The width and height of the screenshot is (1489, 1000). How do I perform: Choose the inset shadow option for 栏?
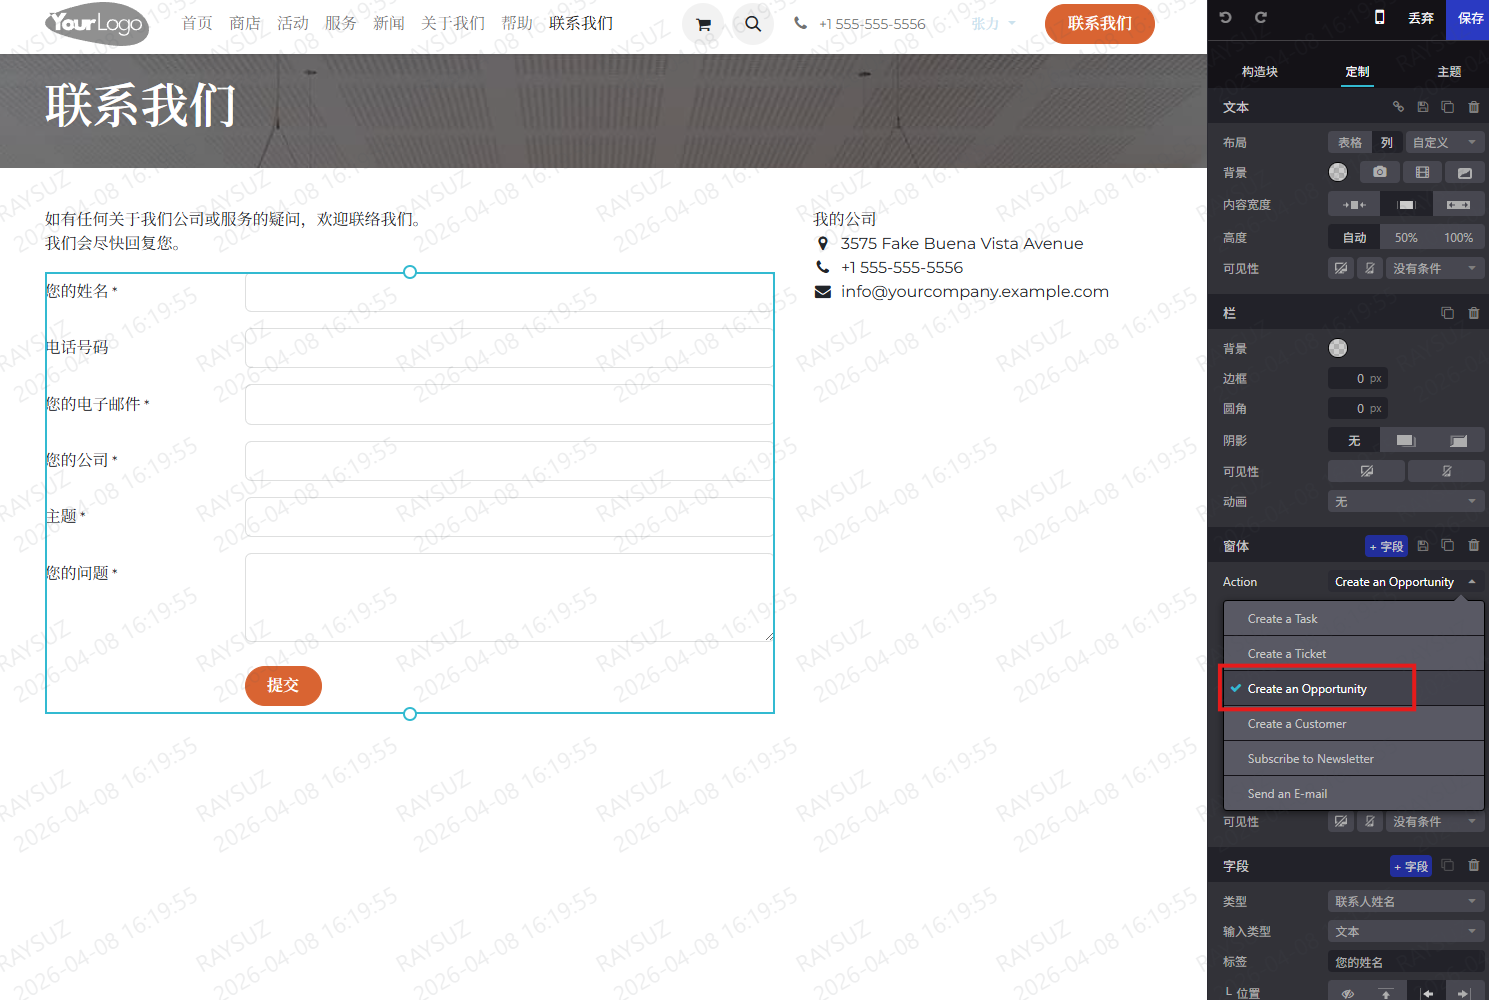(x=1458, y=441)
